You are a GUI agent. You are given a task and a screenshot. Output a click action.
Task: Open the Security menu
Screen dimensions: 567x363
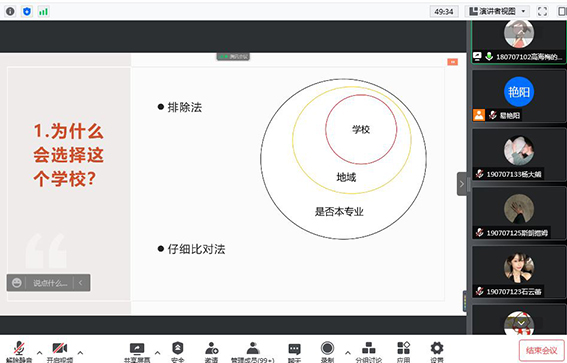pyautogui.click(x=178, y=352)
